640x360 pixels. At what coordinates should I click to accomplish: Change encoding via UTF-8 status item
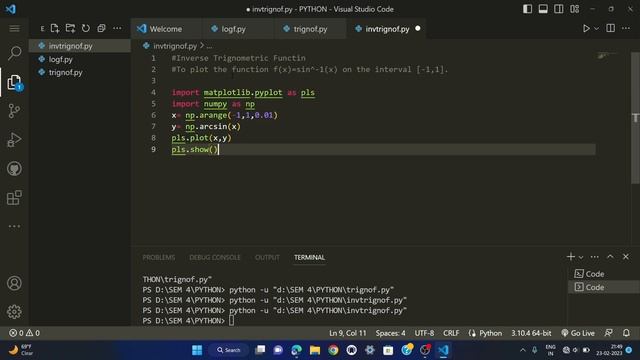tap(424, 333)
